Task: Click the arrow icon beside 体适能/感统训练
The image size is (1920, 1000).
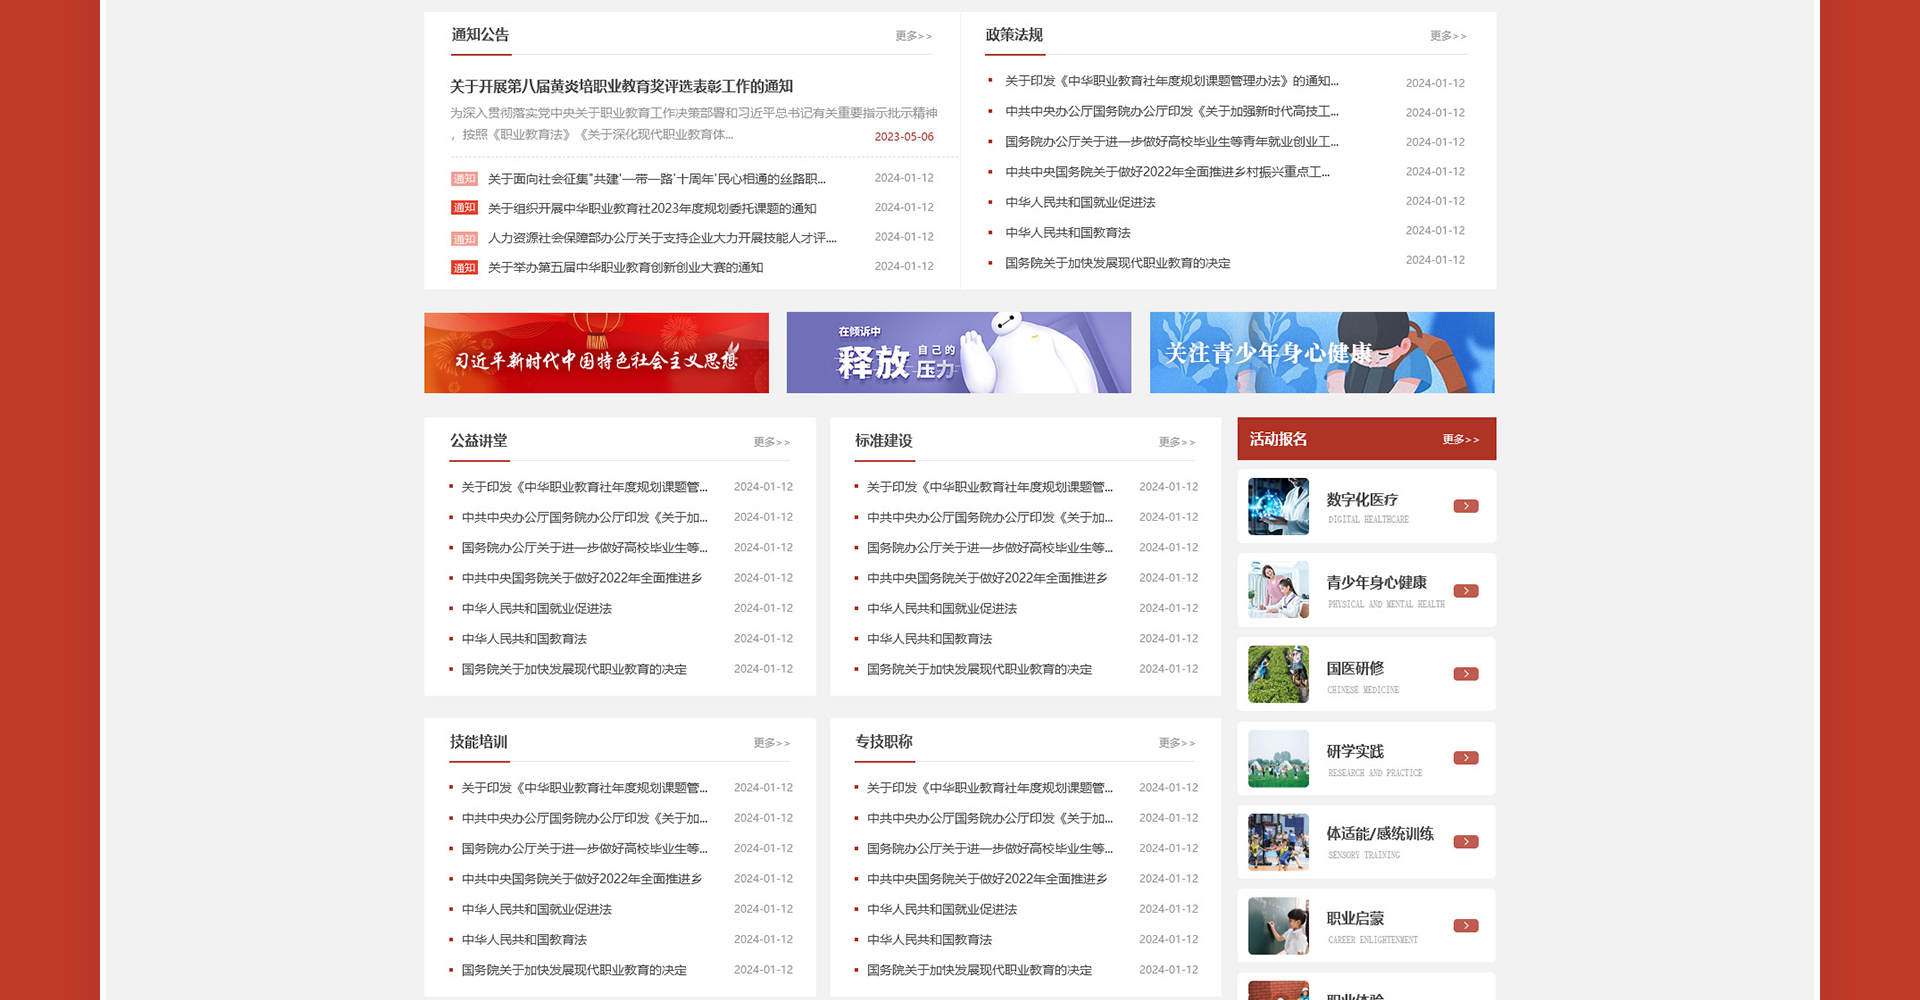Action: coord(1465,842)
